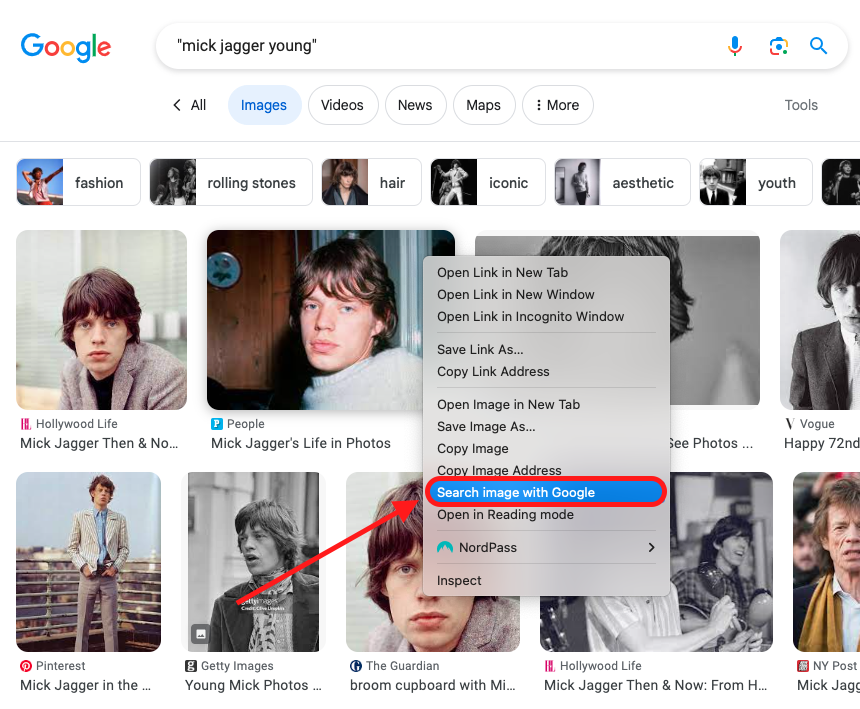Click the search query input field
The width and height of the screenshot is (860, 709).
pos(439,46)
